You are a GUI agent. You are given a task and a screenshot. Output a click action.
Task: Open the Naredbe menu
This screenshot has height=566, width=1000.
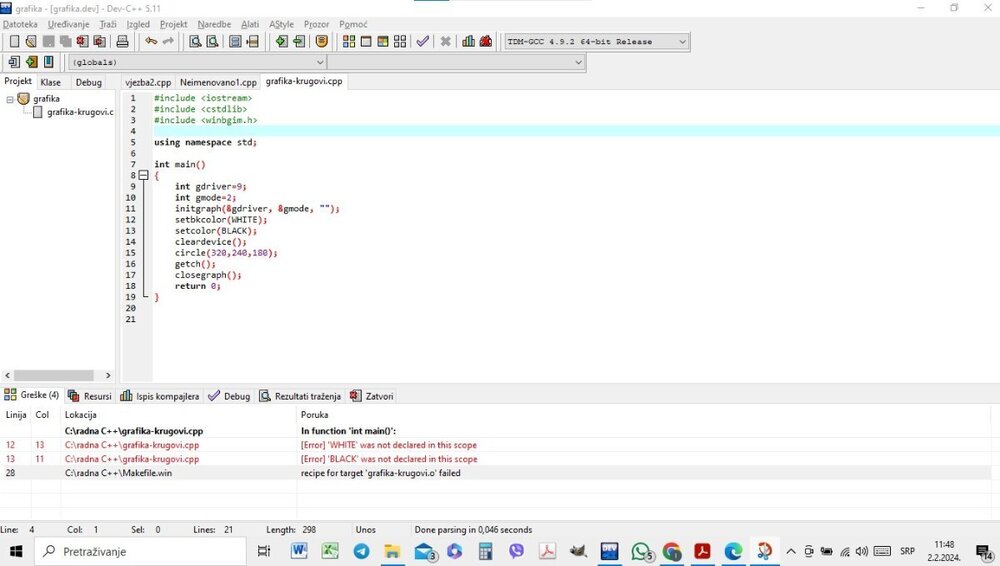214,24
